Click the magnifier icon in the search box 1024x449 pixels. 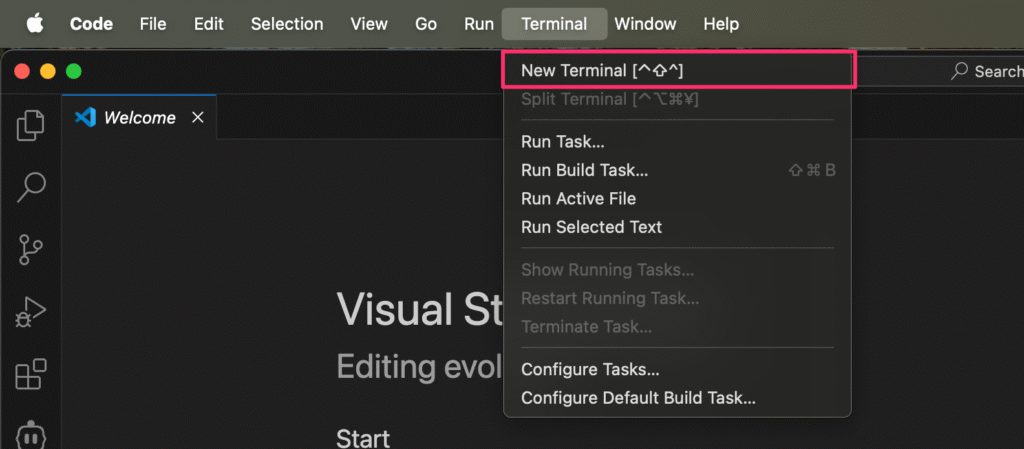point(959,71)
